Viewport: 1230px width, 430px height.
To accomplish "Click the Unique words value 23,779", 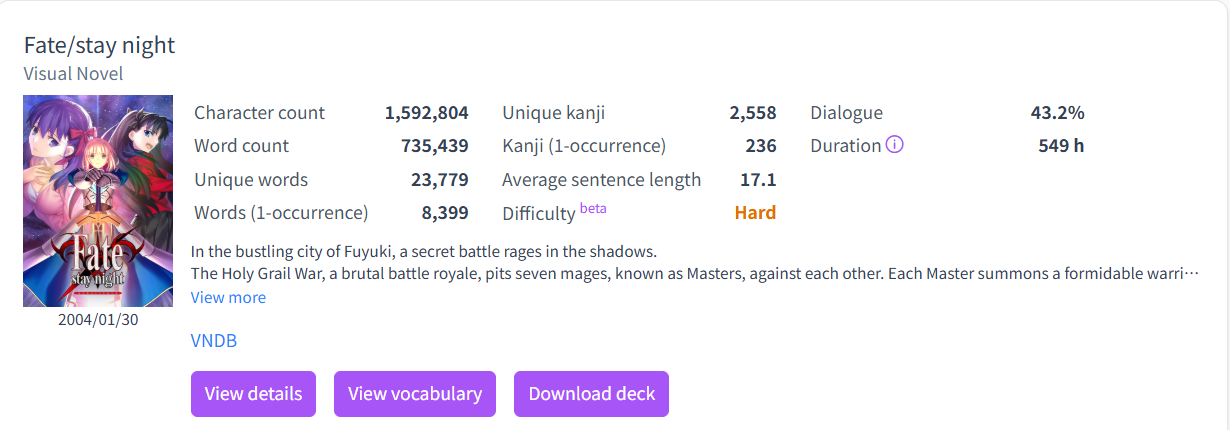I will [x=439, y=180].
